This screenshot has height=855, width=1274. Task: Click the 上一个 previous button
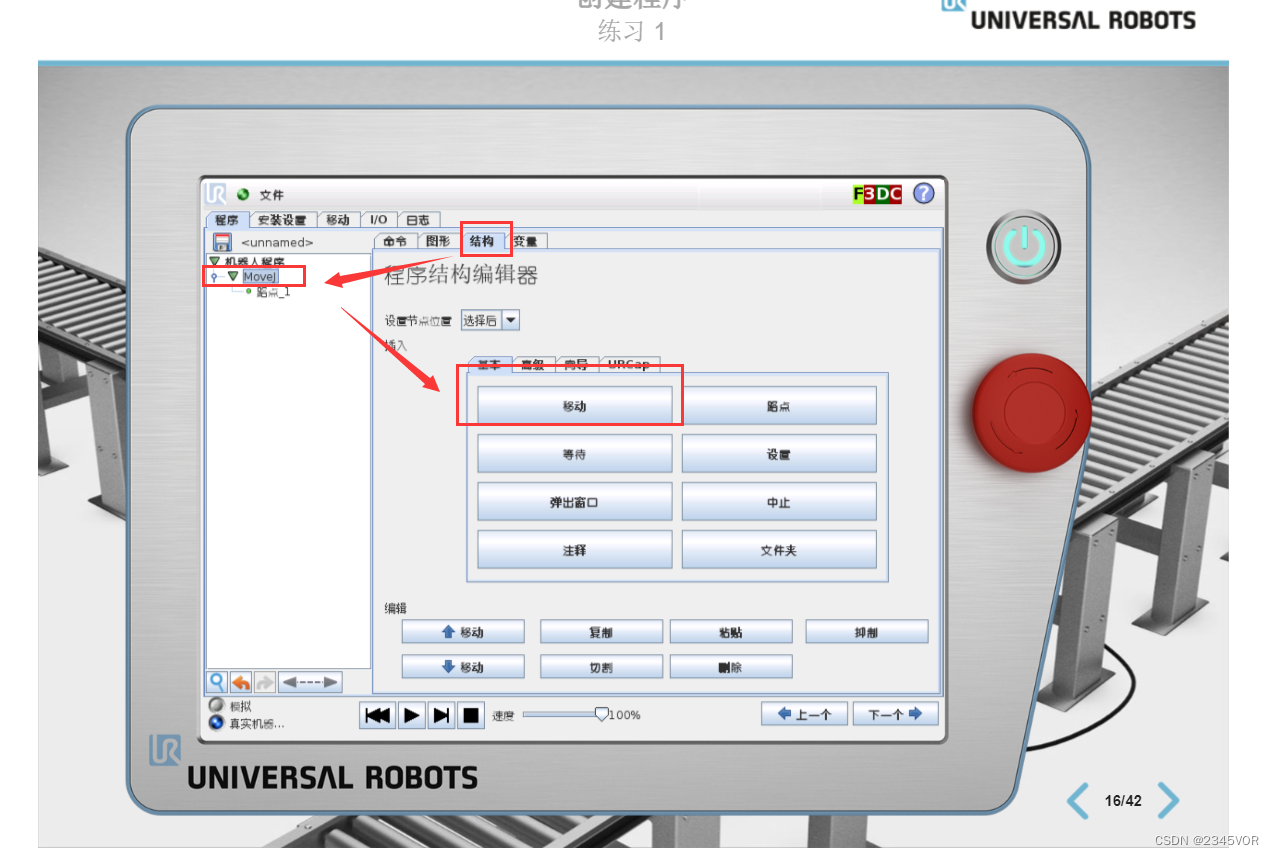pyautogui.click(x=805, y=714)
